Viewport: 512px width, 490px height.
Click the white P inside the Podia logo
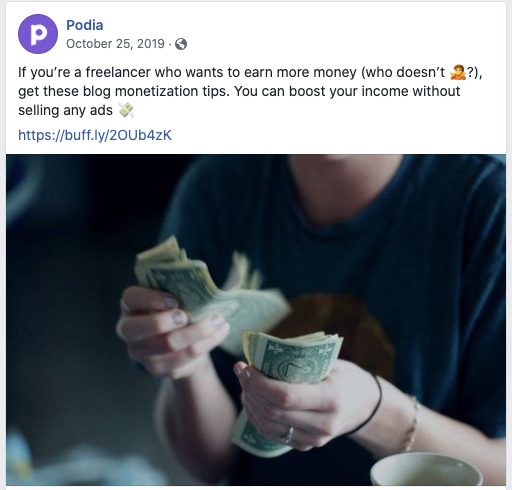coord(38,34)
